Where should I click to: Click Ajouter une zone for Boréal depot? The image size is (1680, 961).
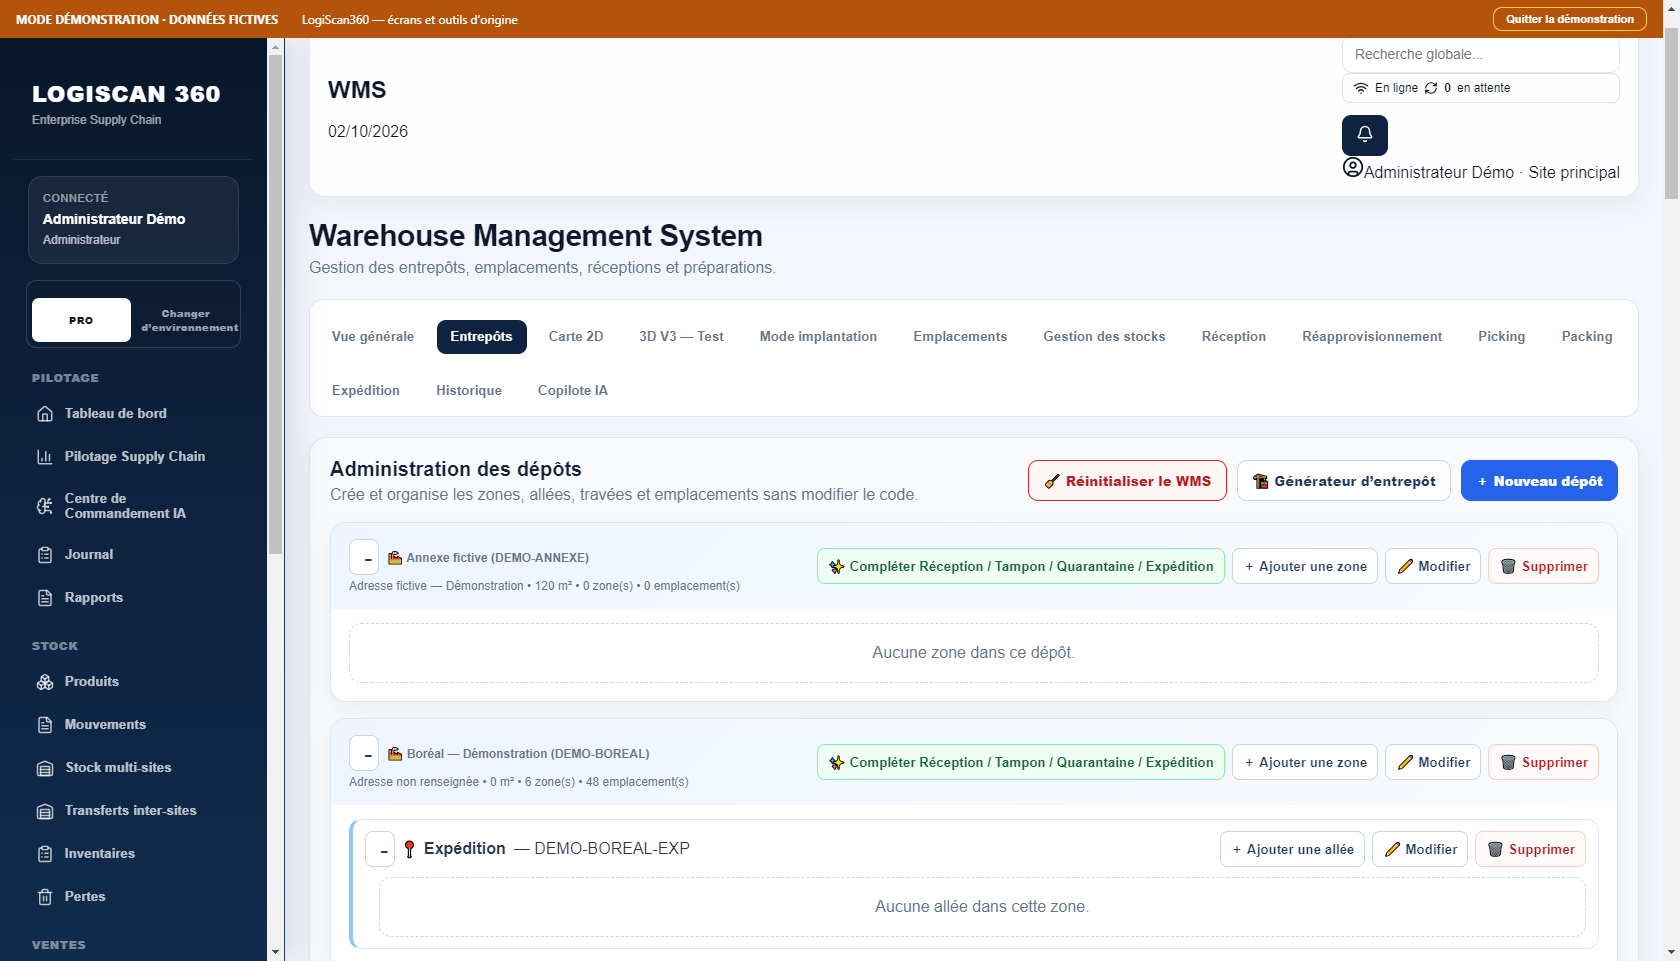click(1305, 762)
